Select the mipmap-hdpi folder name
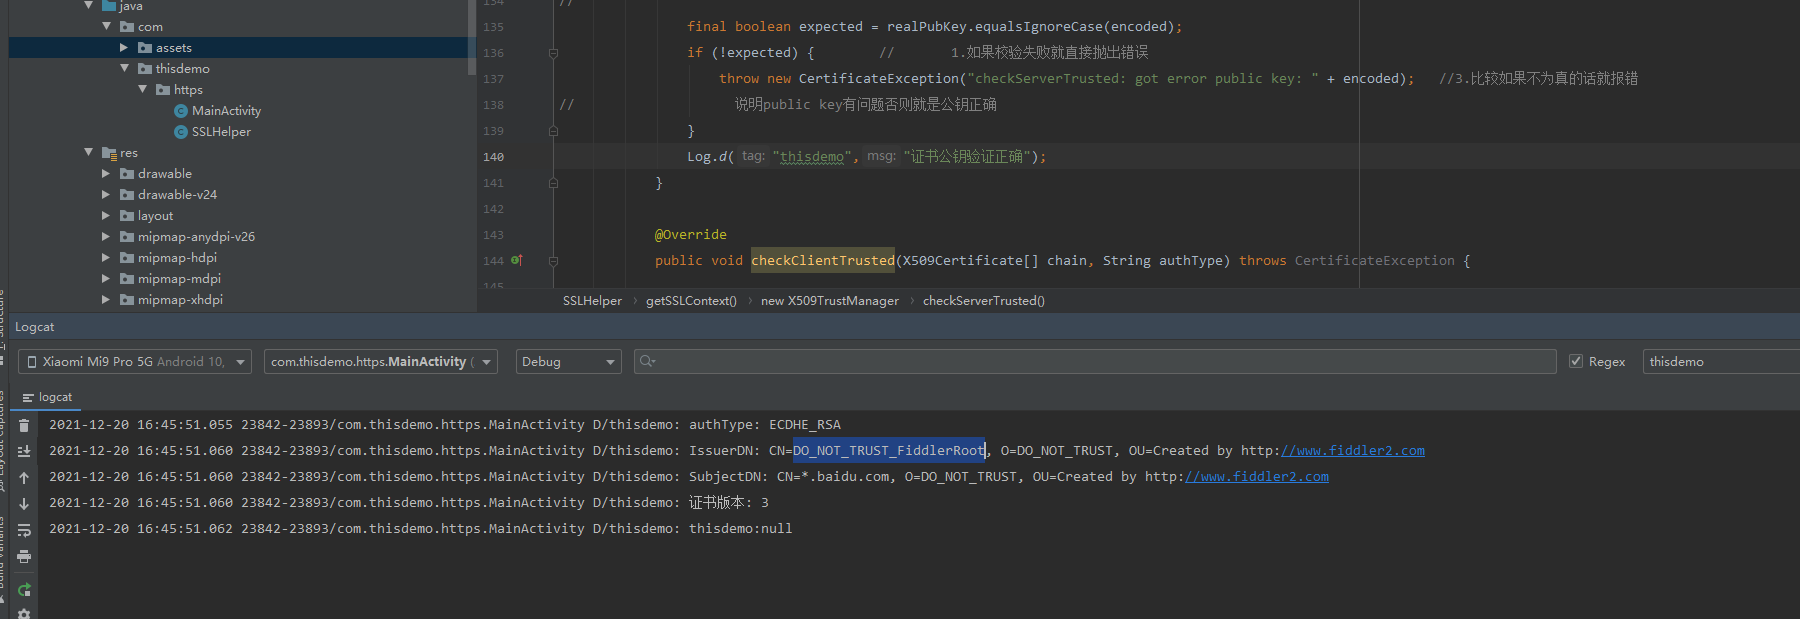This screenshot has height=619, width=1800. click(x=177, y=258)
